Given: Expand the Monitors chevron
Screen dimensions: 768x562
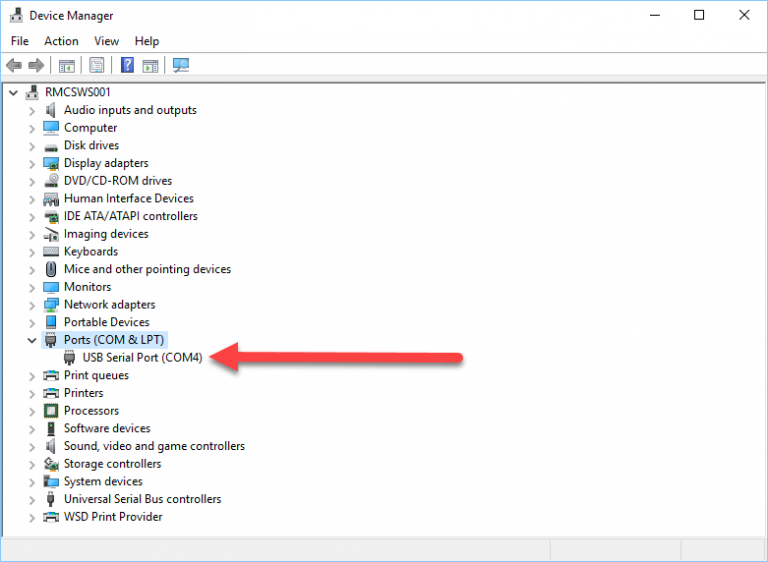Looking at the screenshot, I should [32, 288].
